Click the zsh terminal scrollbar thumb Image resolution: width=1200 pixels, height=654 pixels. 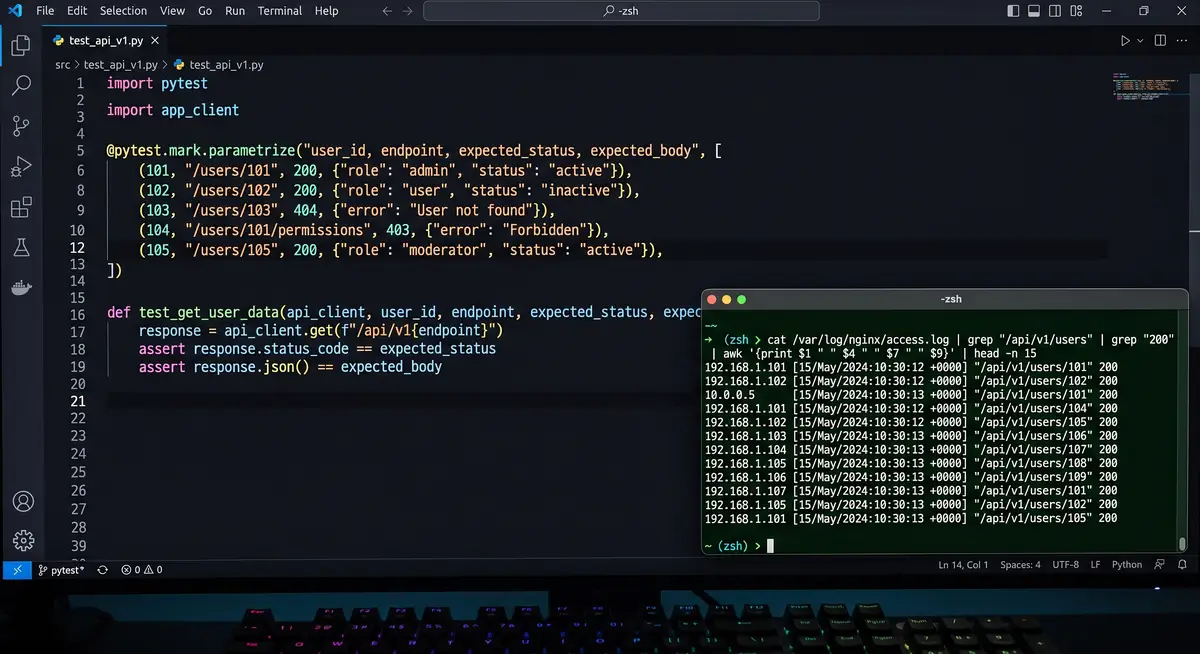pyautogui.click(x=1182, y=544)
